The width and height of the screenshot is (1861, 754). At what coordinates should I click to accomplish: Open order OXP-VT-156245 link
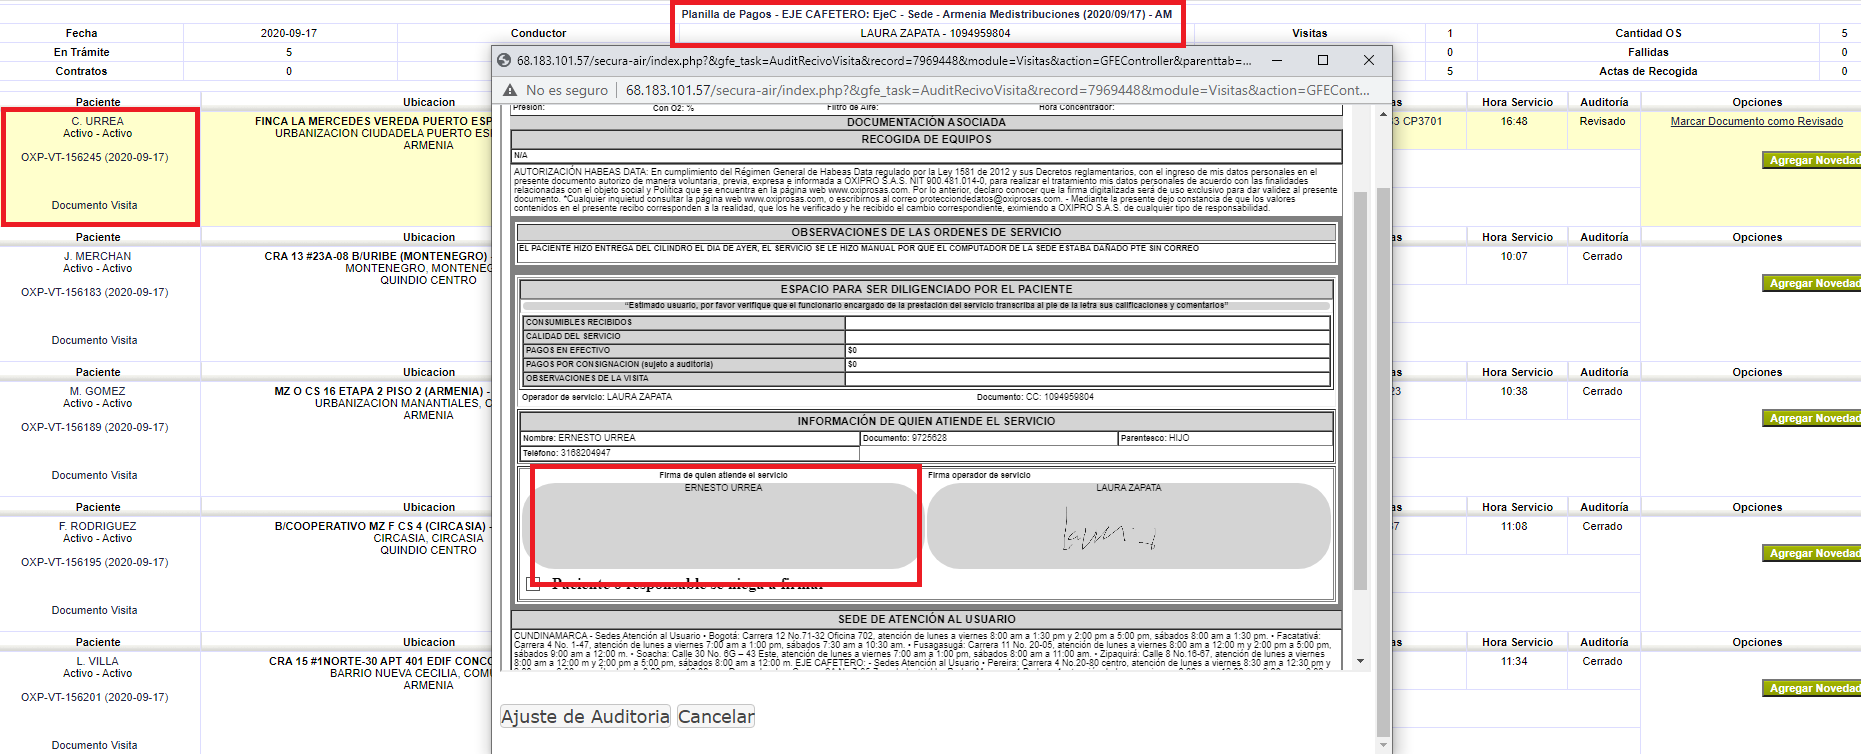tap(95, 157)
